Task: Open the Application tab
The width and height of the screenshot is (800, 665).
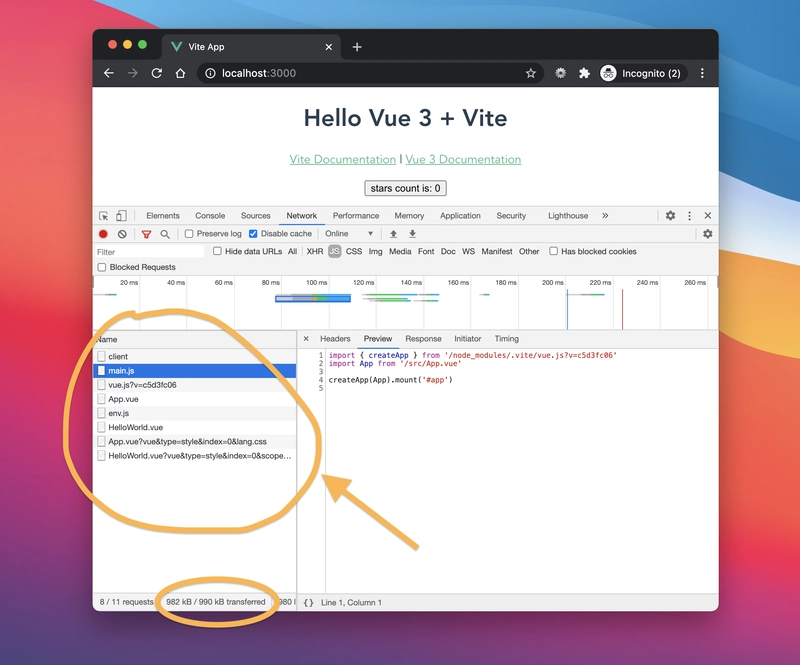Action: (x=460, y=216)
